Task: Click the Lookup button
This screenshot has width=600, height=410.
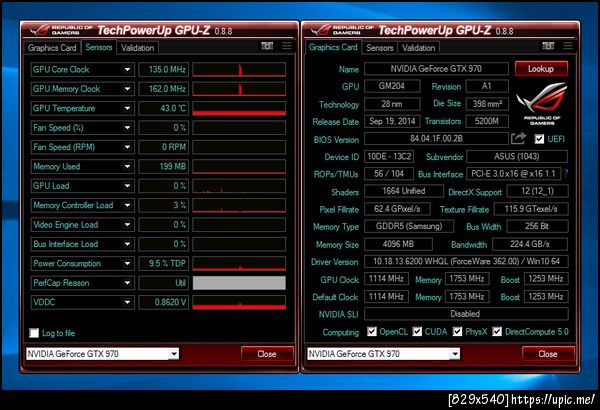Action: click(x=541, y=69)
